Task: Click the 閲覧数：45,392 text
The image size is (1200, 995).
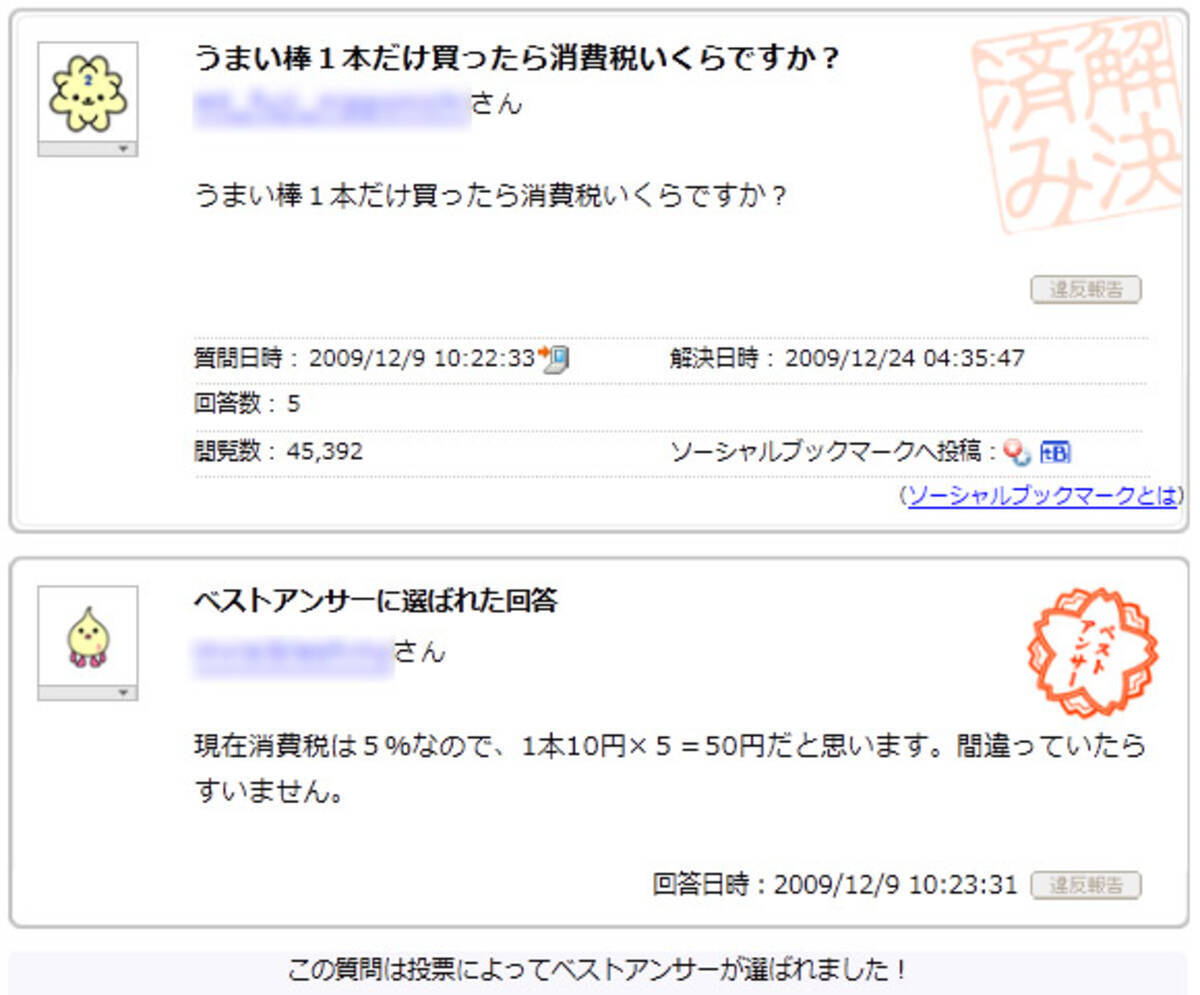Action: 279,452
